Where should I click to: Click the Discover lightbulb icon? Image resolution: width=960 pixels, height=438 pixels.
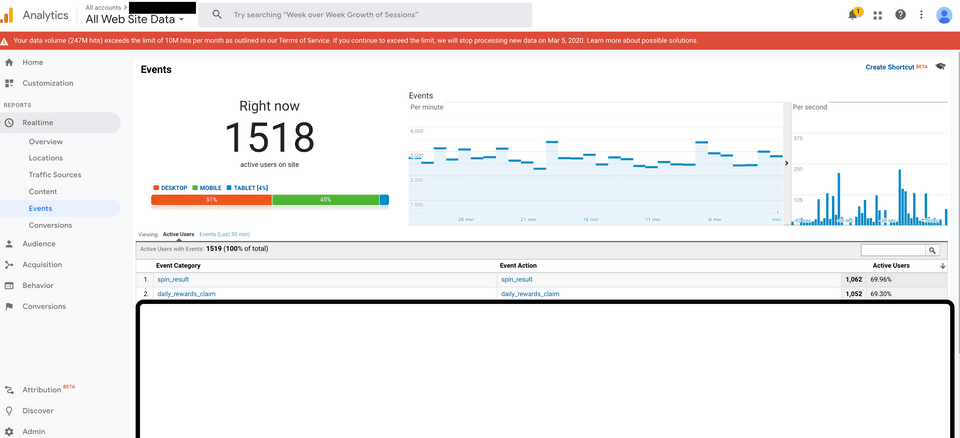pyautogui.click(x=9, y=411)
